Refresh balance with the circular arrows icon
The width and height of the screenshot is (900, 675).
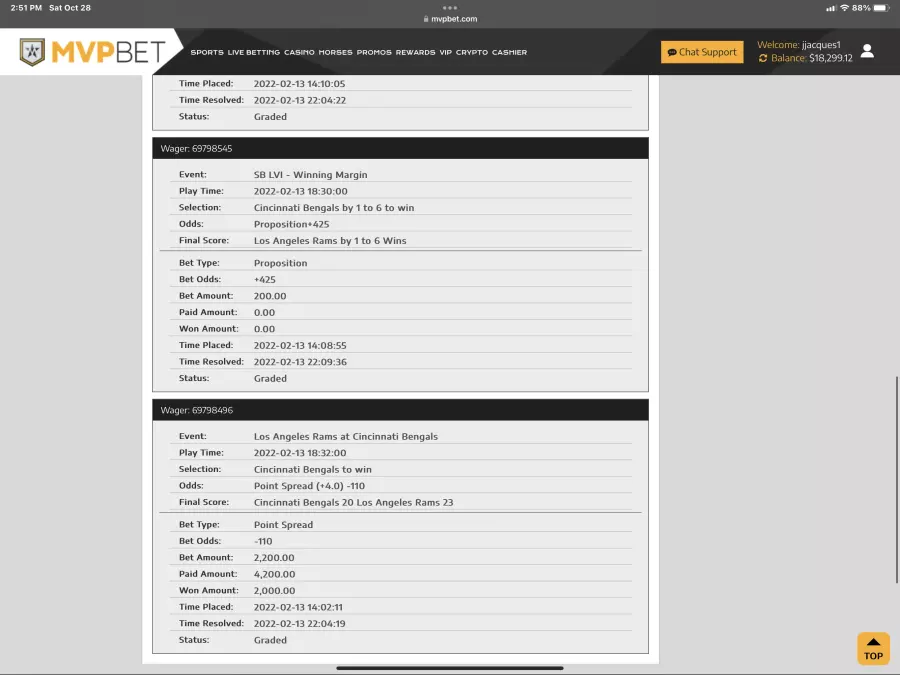pos(763,58)
